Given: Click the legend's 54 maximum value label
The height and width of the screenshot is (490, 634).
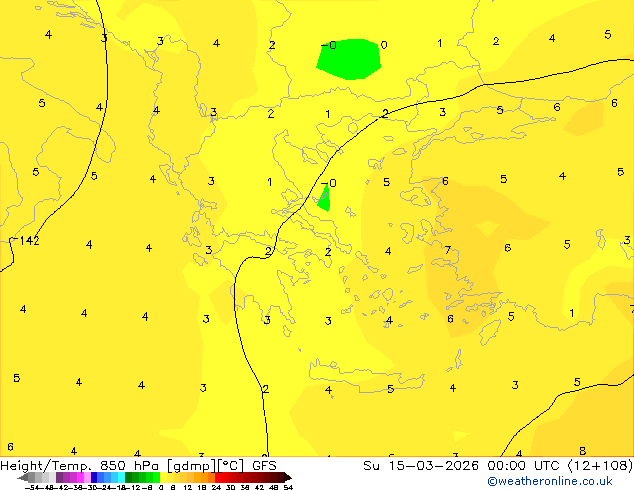Looking at the screenshot, I should [288, 486].
